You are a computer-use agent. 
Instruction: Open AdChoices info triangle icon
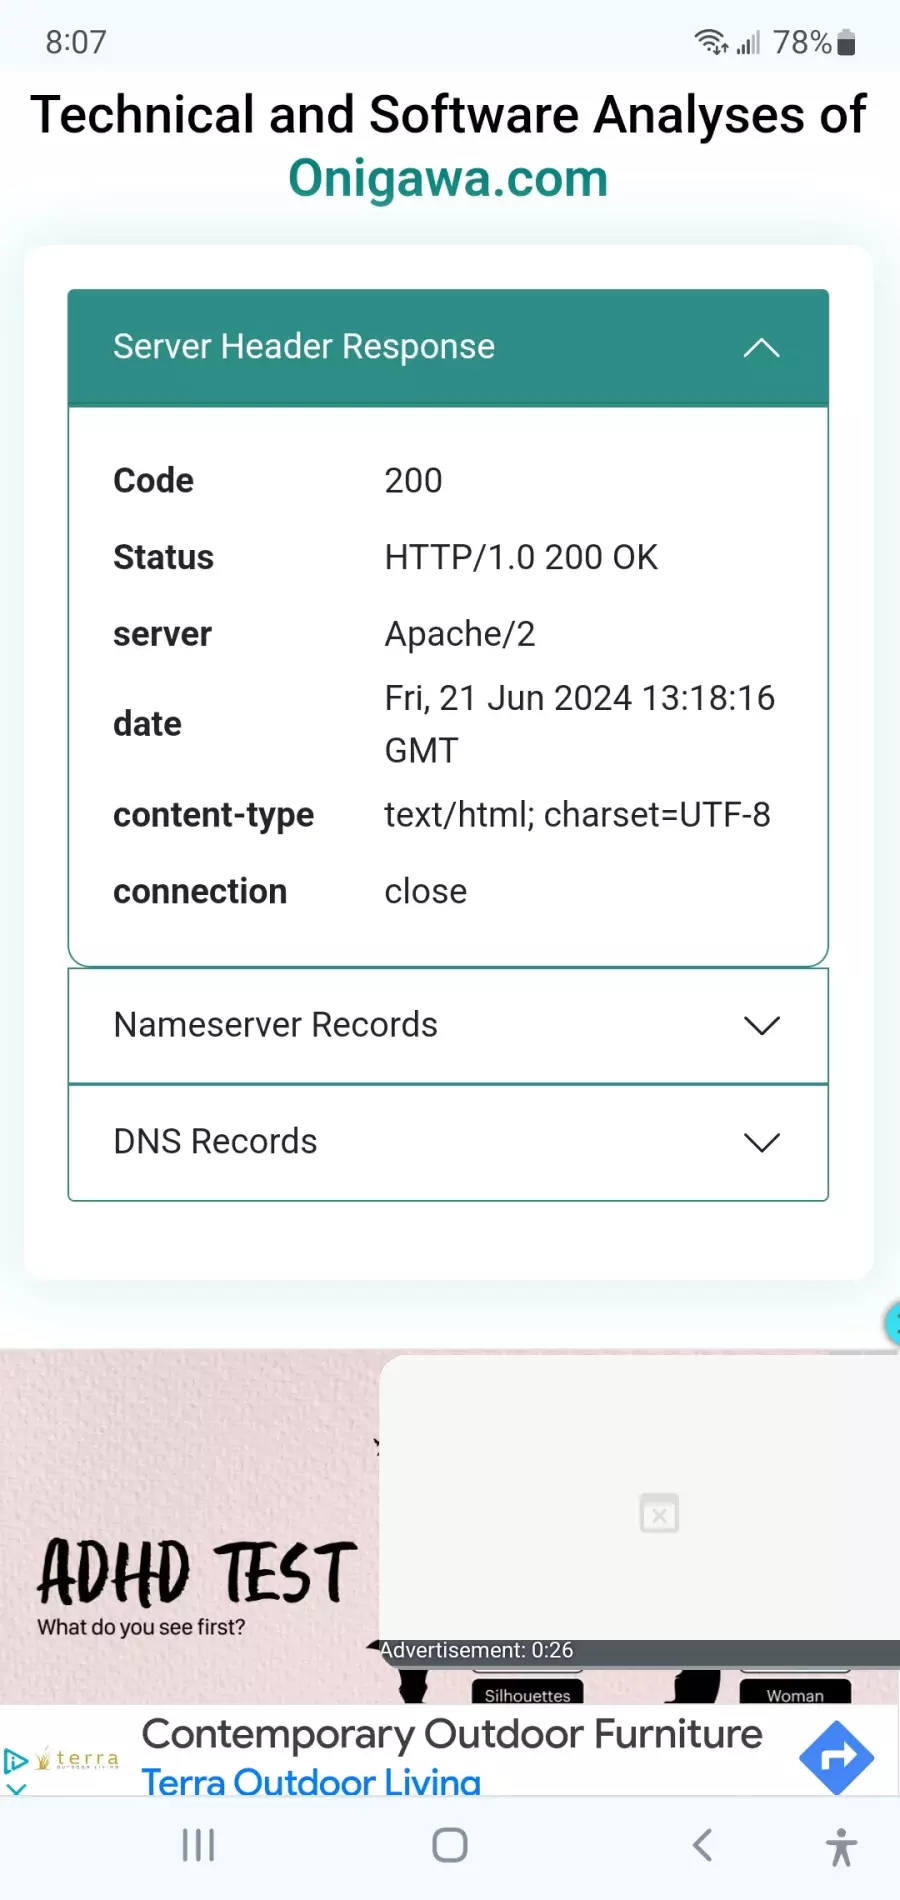pos(15,1760)
